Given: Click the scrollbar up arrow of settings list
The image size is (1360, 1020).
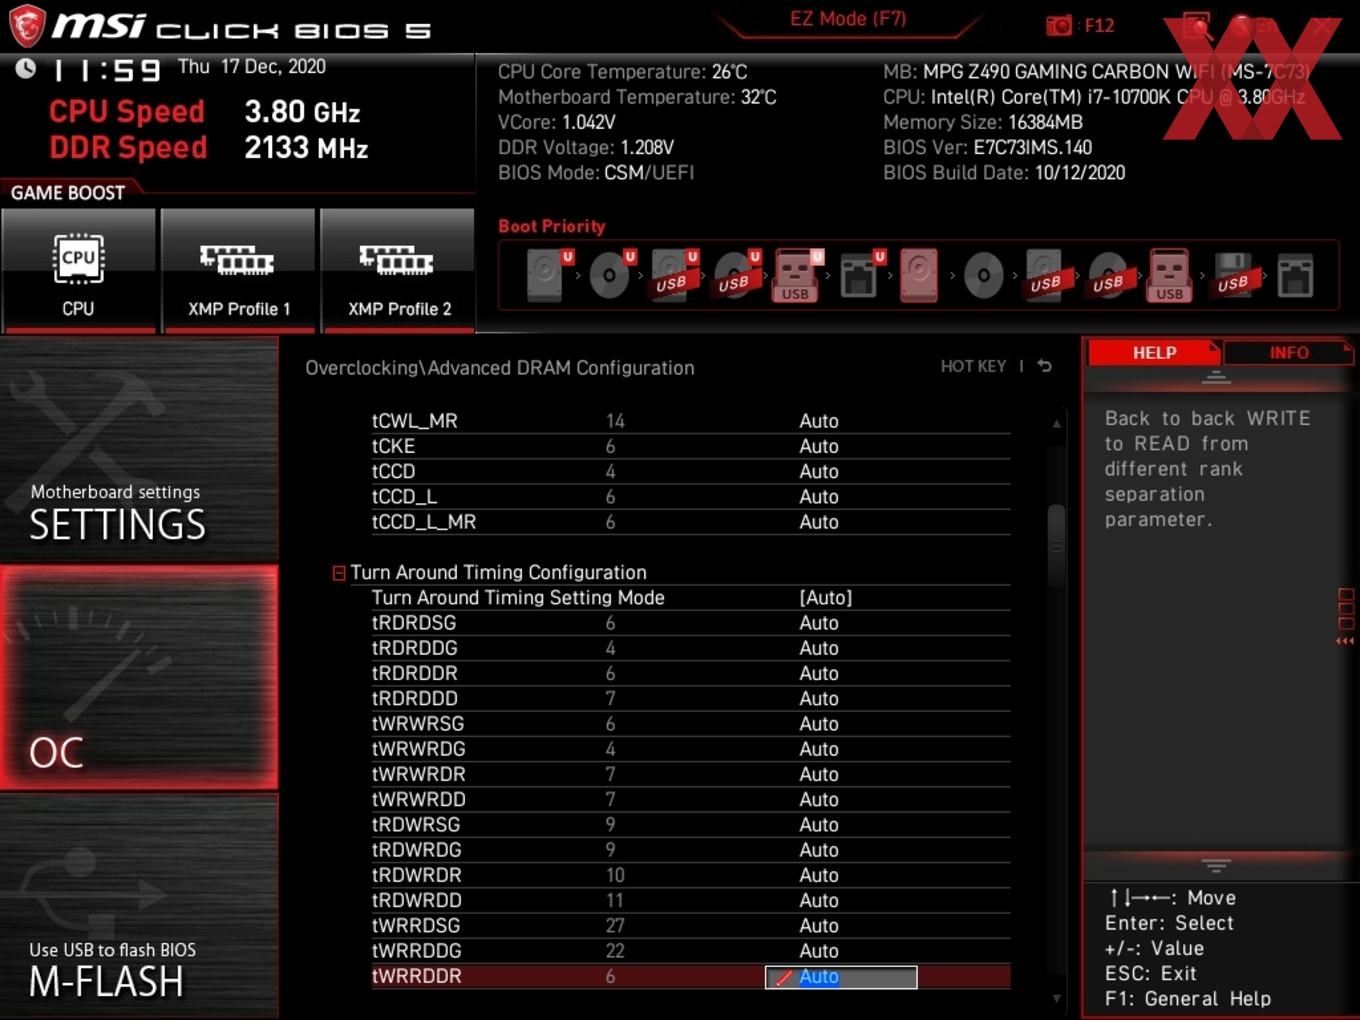Looking at the screenshot, I should tap(1056, 424).
